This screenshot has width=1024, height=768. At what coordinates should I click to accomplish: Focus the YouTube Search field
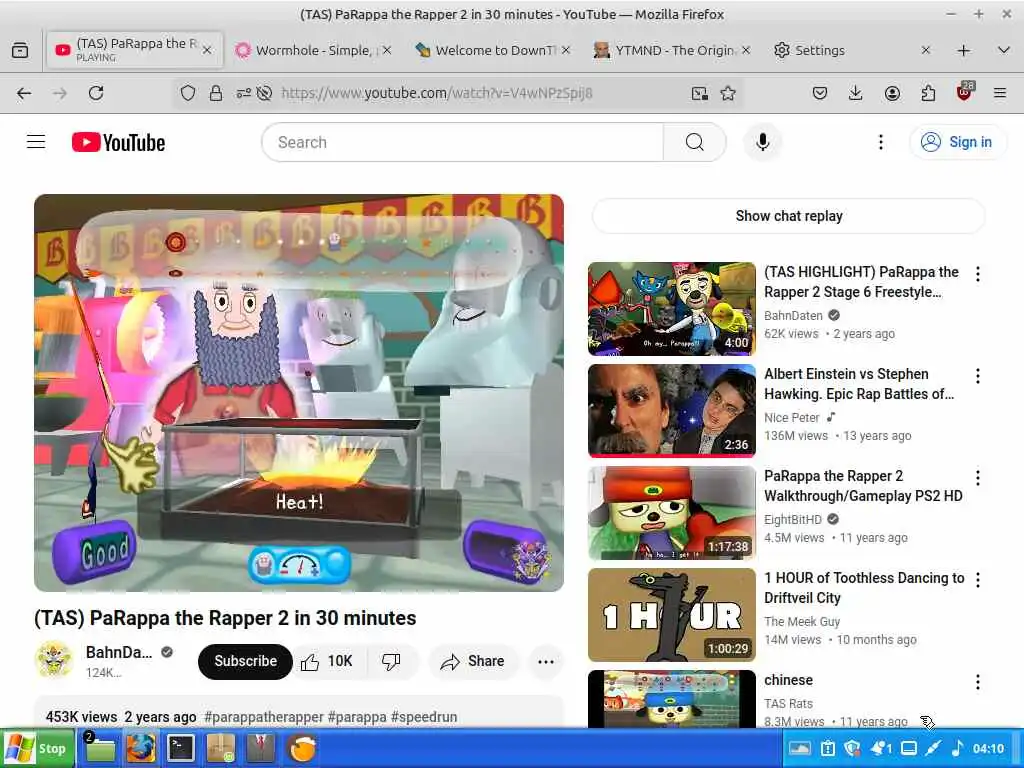pos(463,142)
